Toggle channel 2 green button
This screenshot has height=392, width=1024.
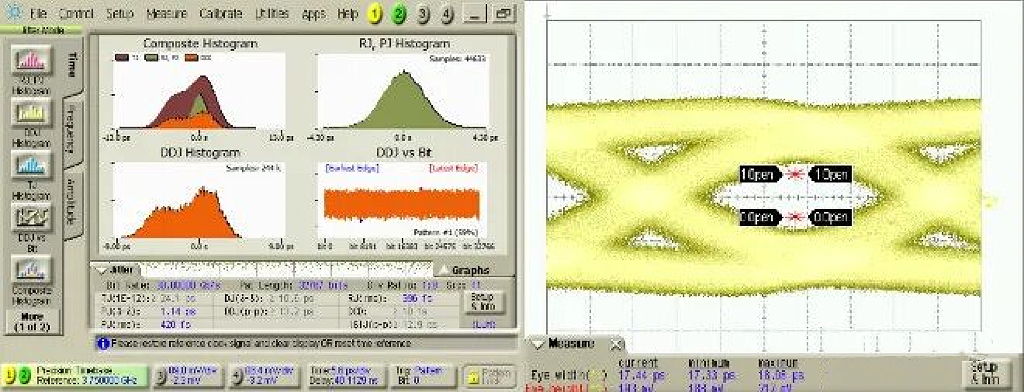click(399, 14)
